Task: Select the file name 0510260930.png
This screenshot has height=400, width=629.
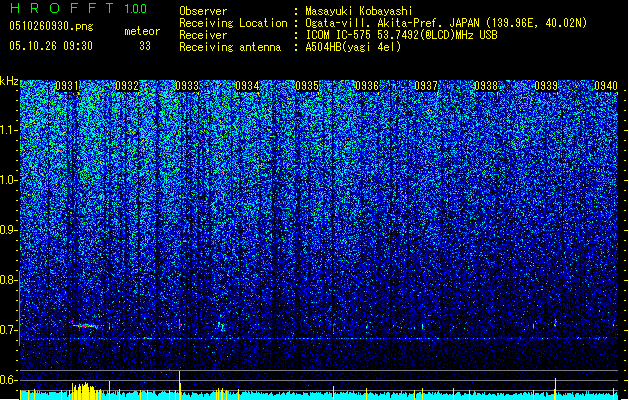Action: point(51,26)
